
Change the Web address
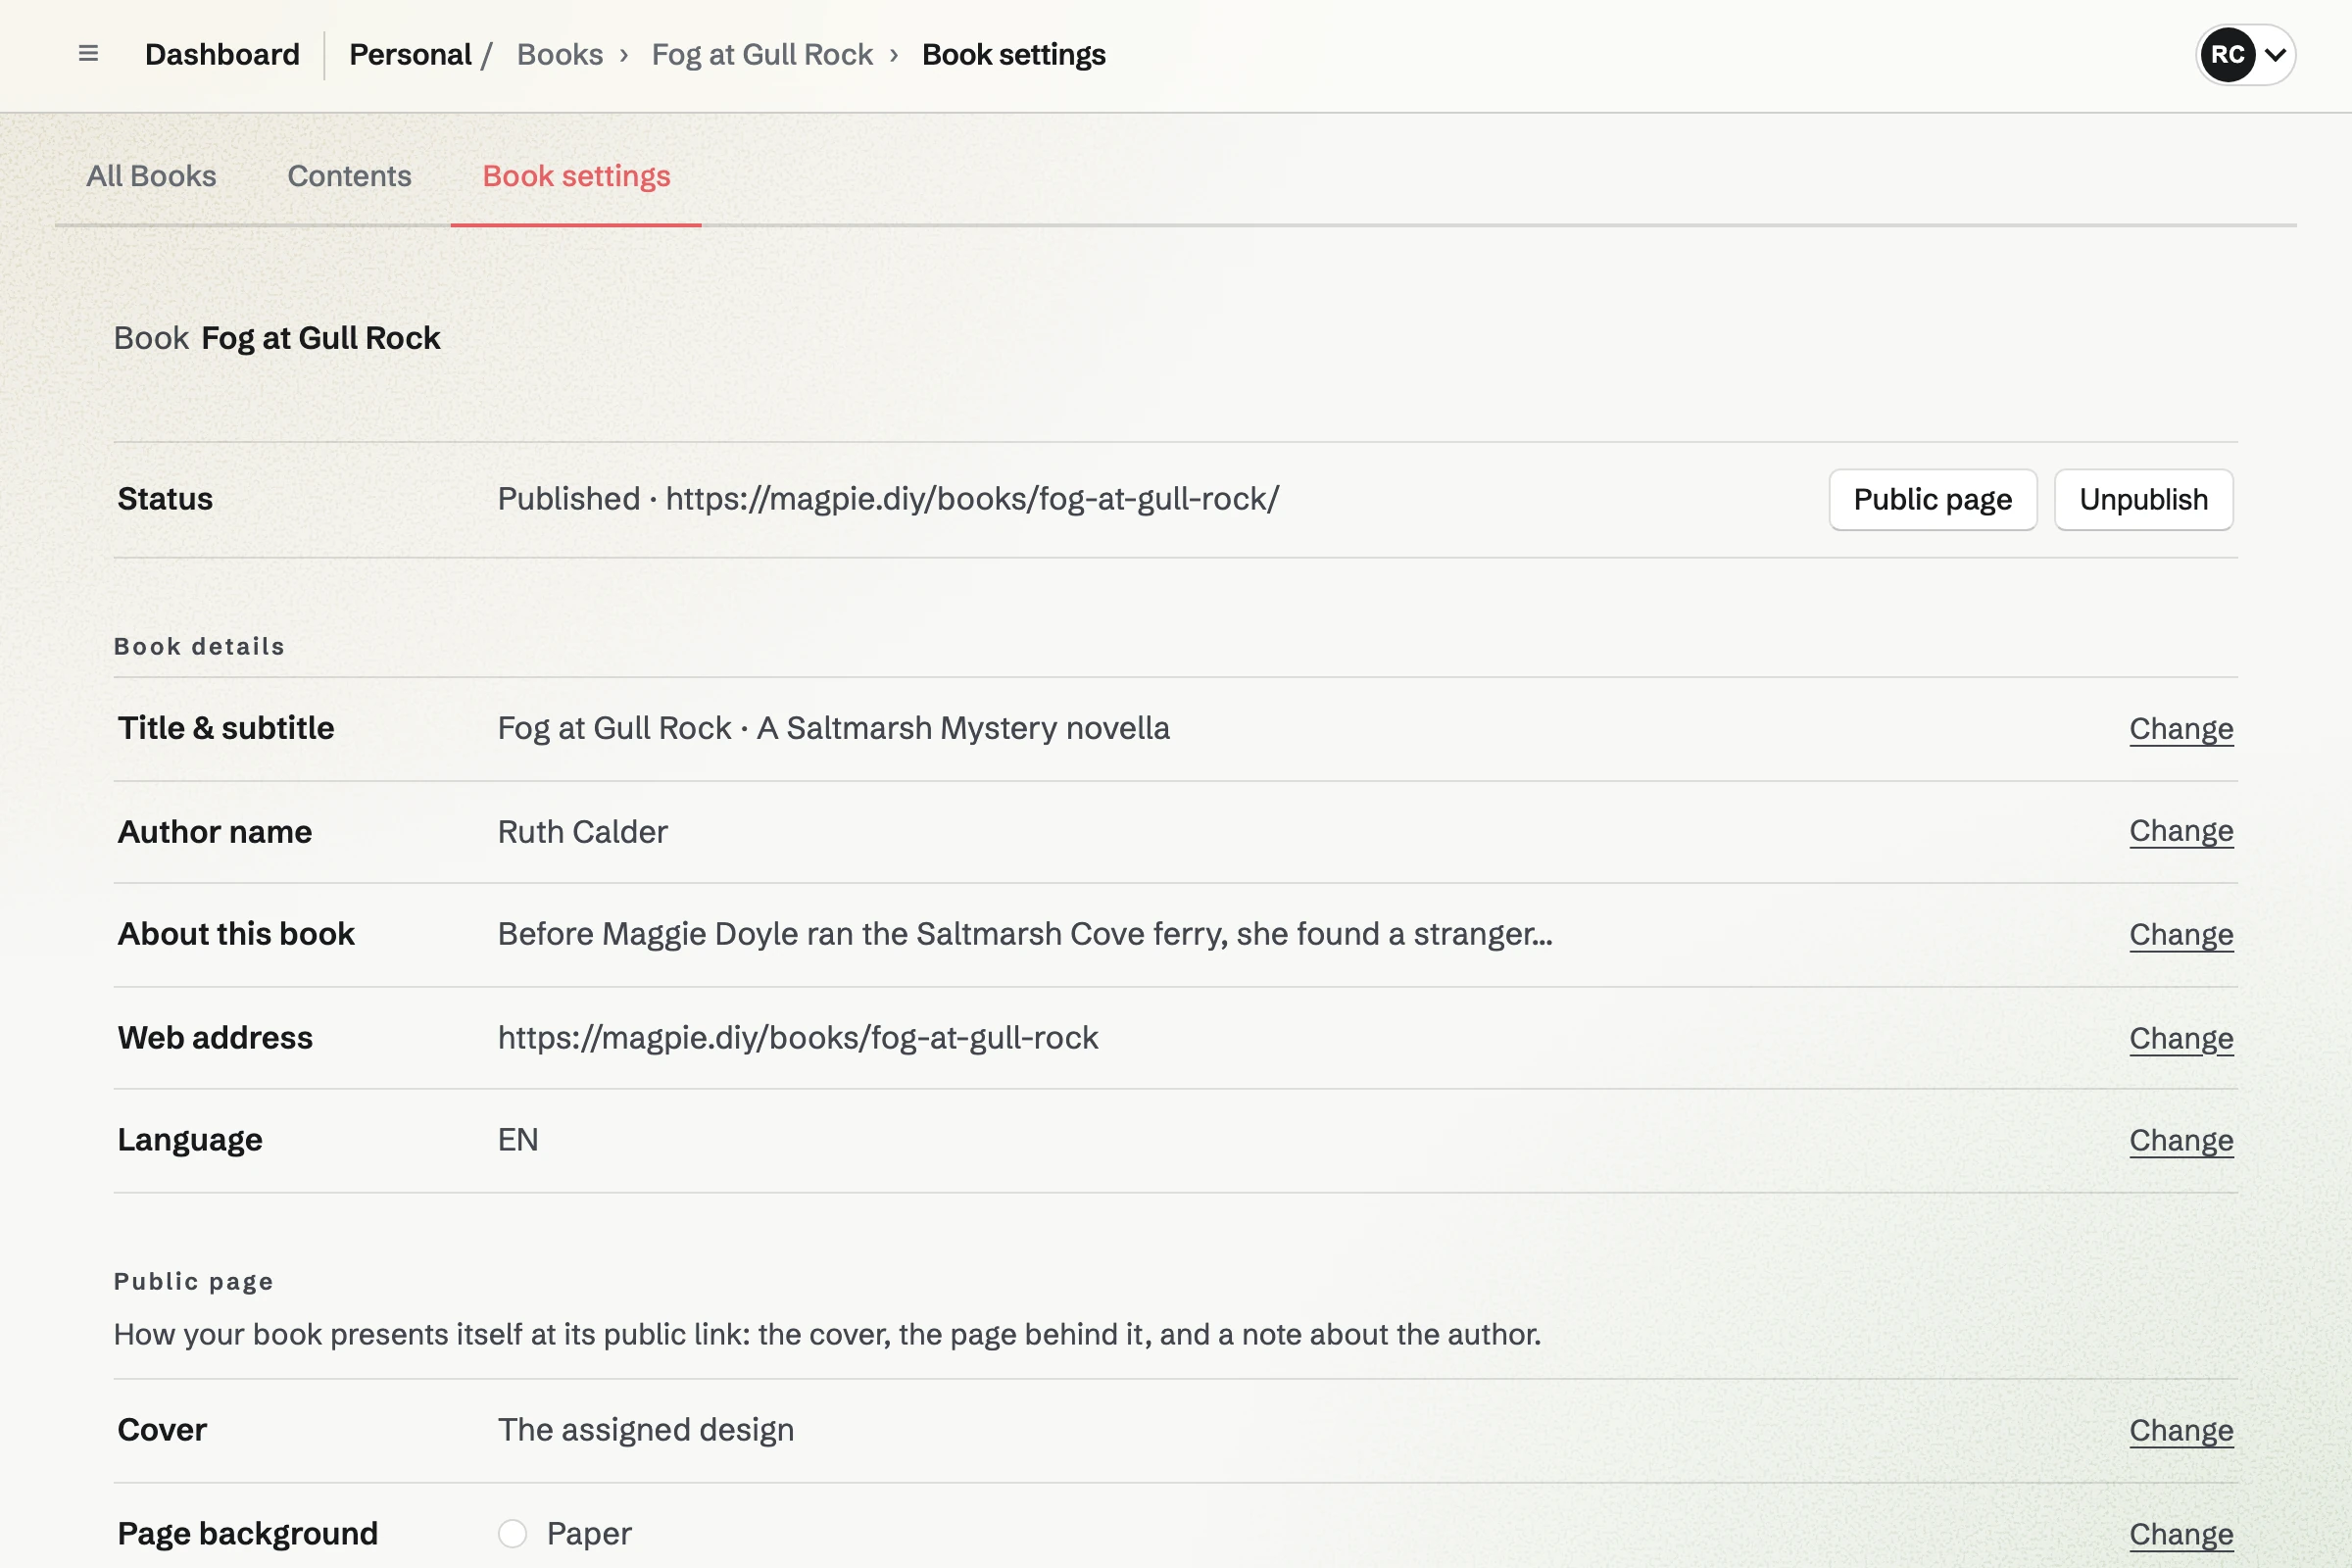tap(2181, 1039)
